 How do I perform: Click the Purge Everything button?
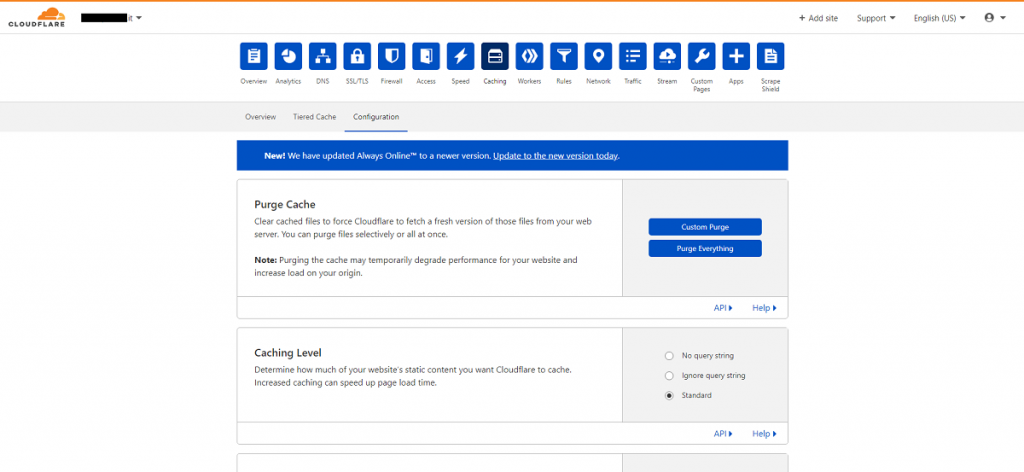[705, 249]
